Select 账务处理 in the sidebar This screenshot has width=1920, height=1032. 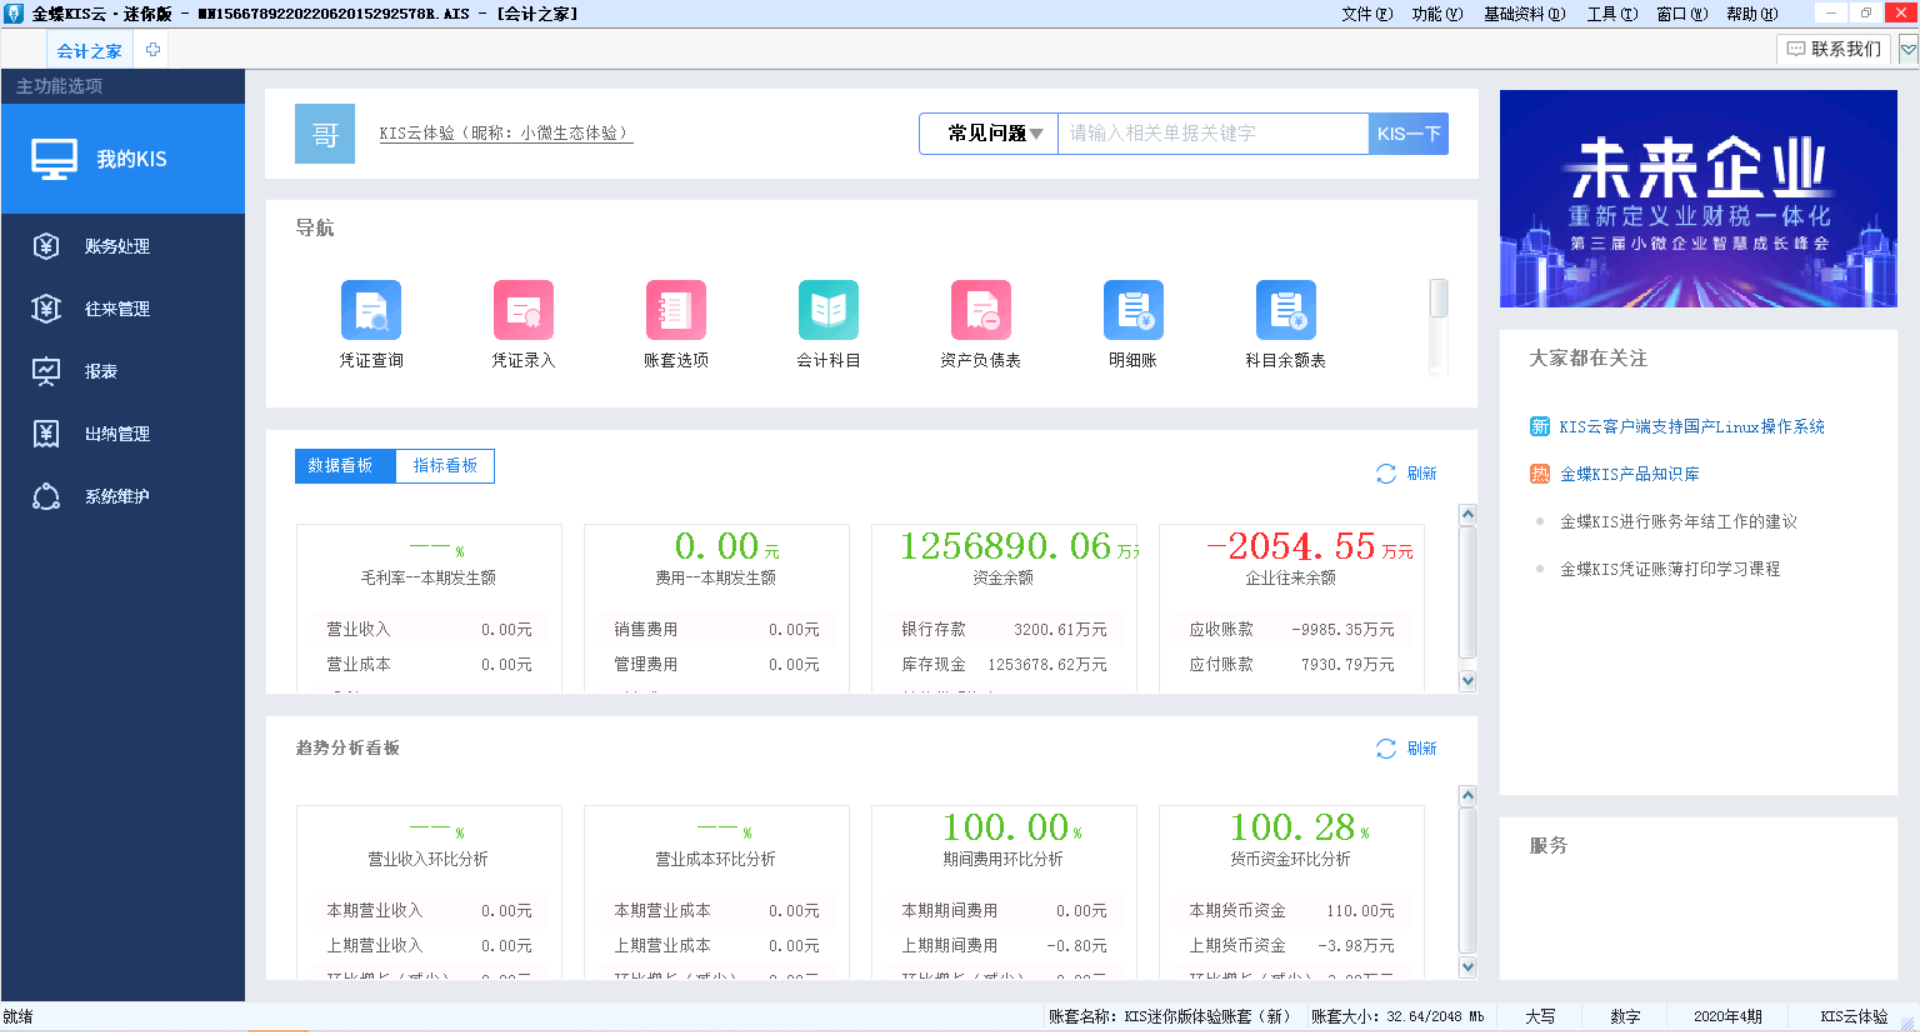117,246
